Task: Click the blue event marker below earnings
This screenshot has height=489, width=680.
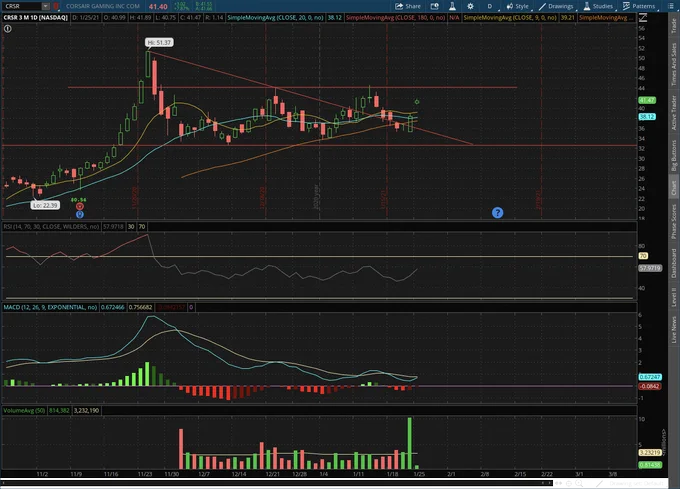Action: tap(80, 214)
